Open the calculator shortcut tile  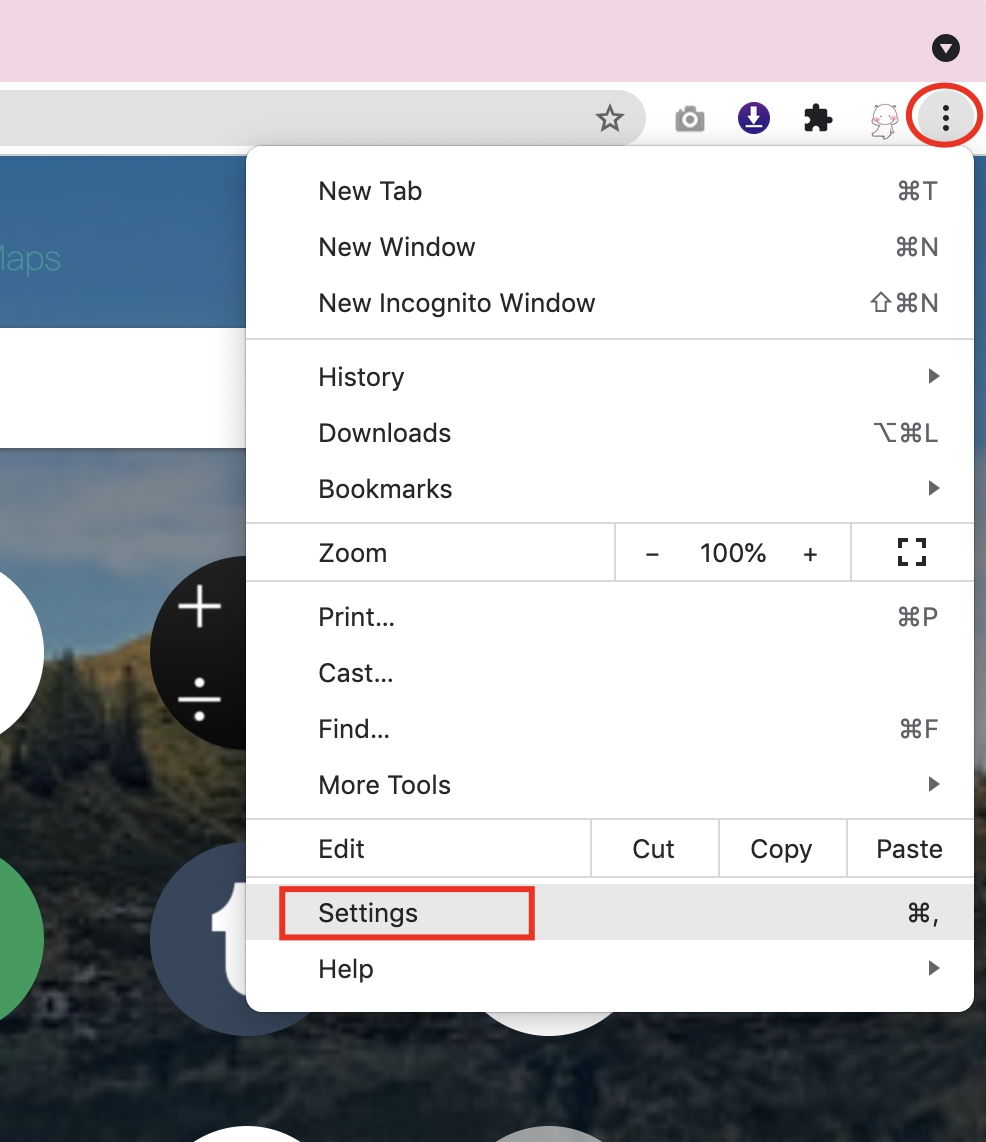pyautogui.click(x=198, y=653)
